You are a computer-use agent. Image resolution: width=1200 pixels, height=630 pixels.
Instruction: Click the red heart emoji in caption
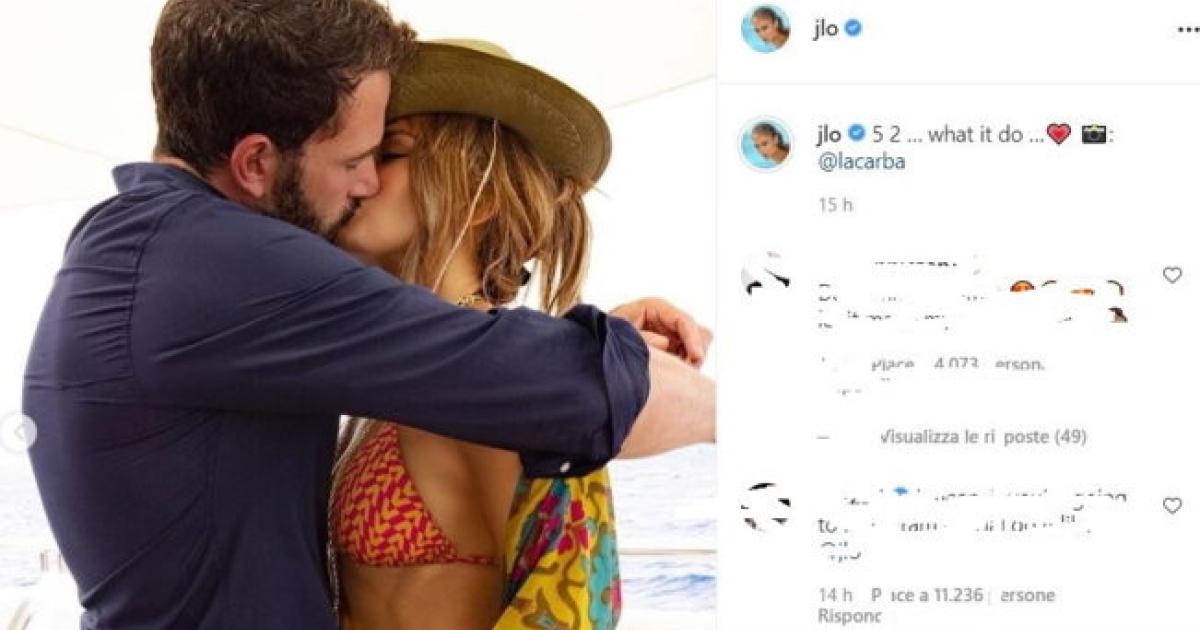point(1058,134)
